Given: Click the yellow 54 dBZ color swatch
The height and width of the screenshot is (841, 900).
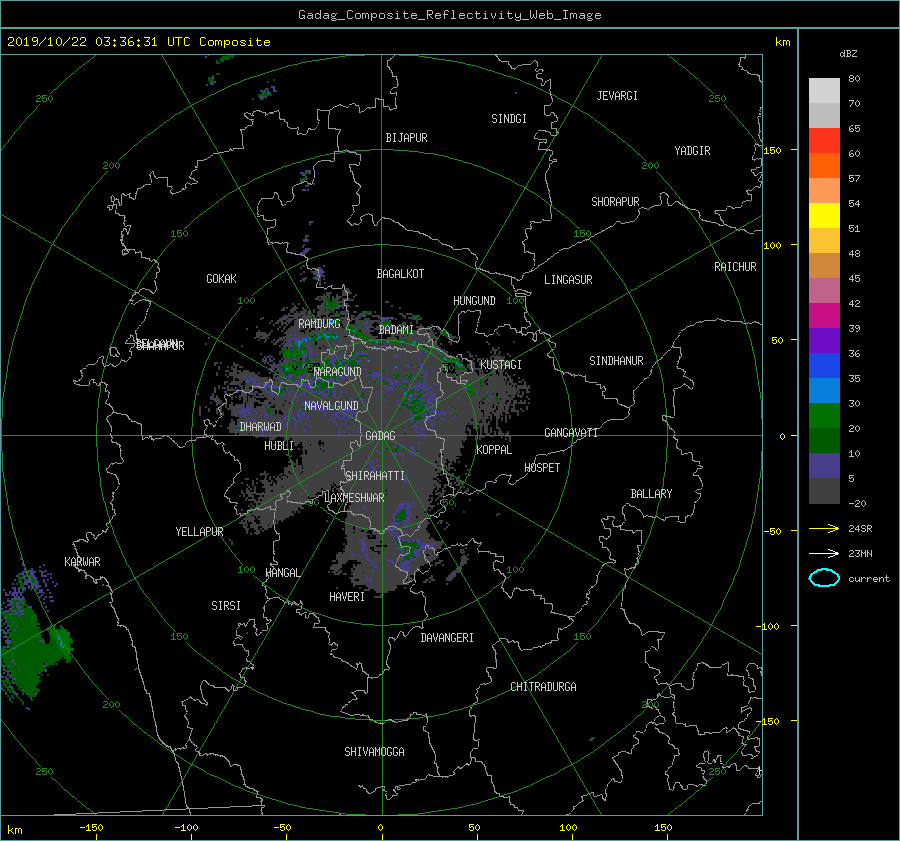Looking at the screenshot, I should [x=824, y=216].
